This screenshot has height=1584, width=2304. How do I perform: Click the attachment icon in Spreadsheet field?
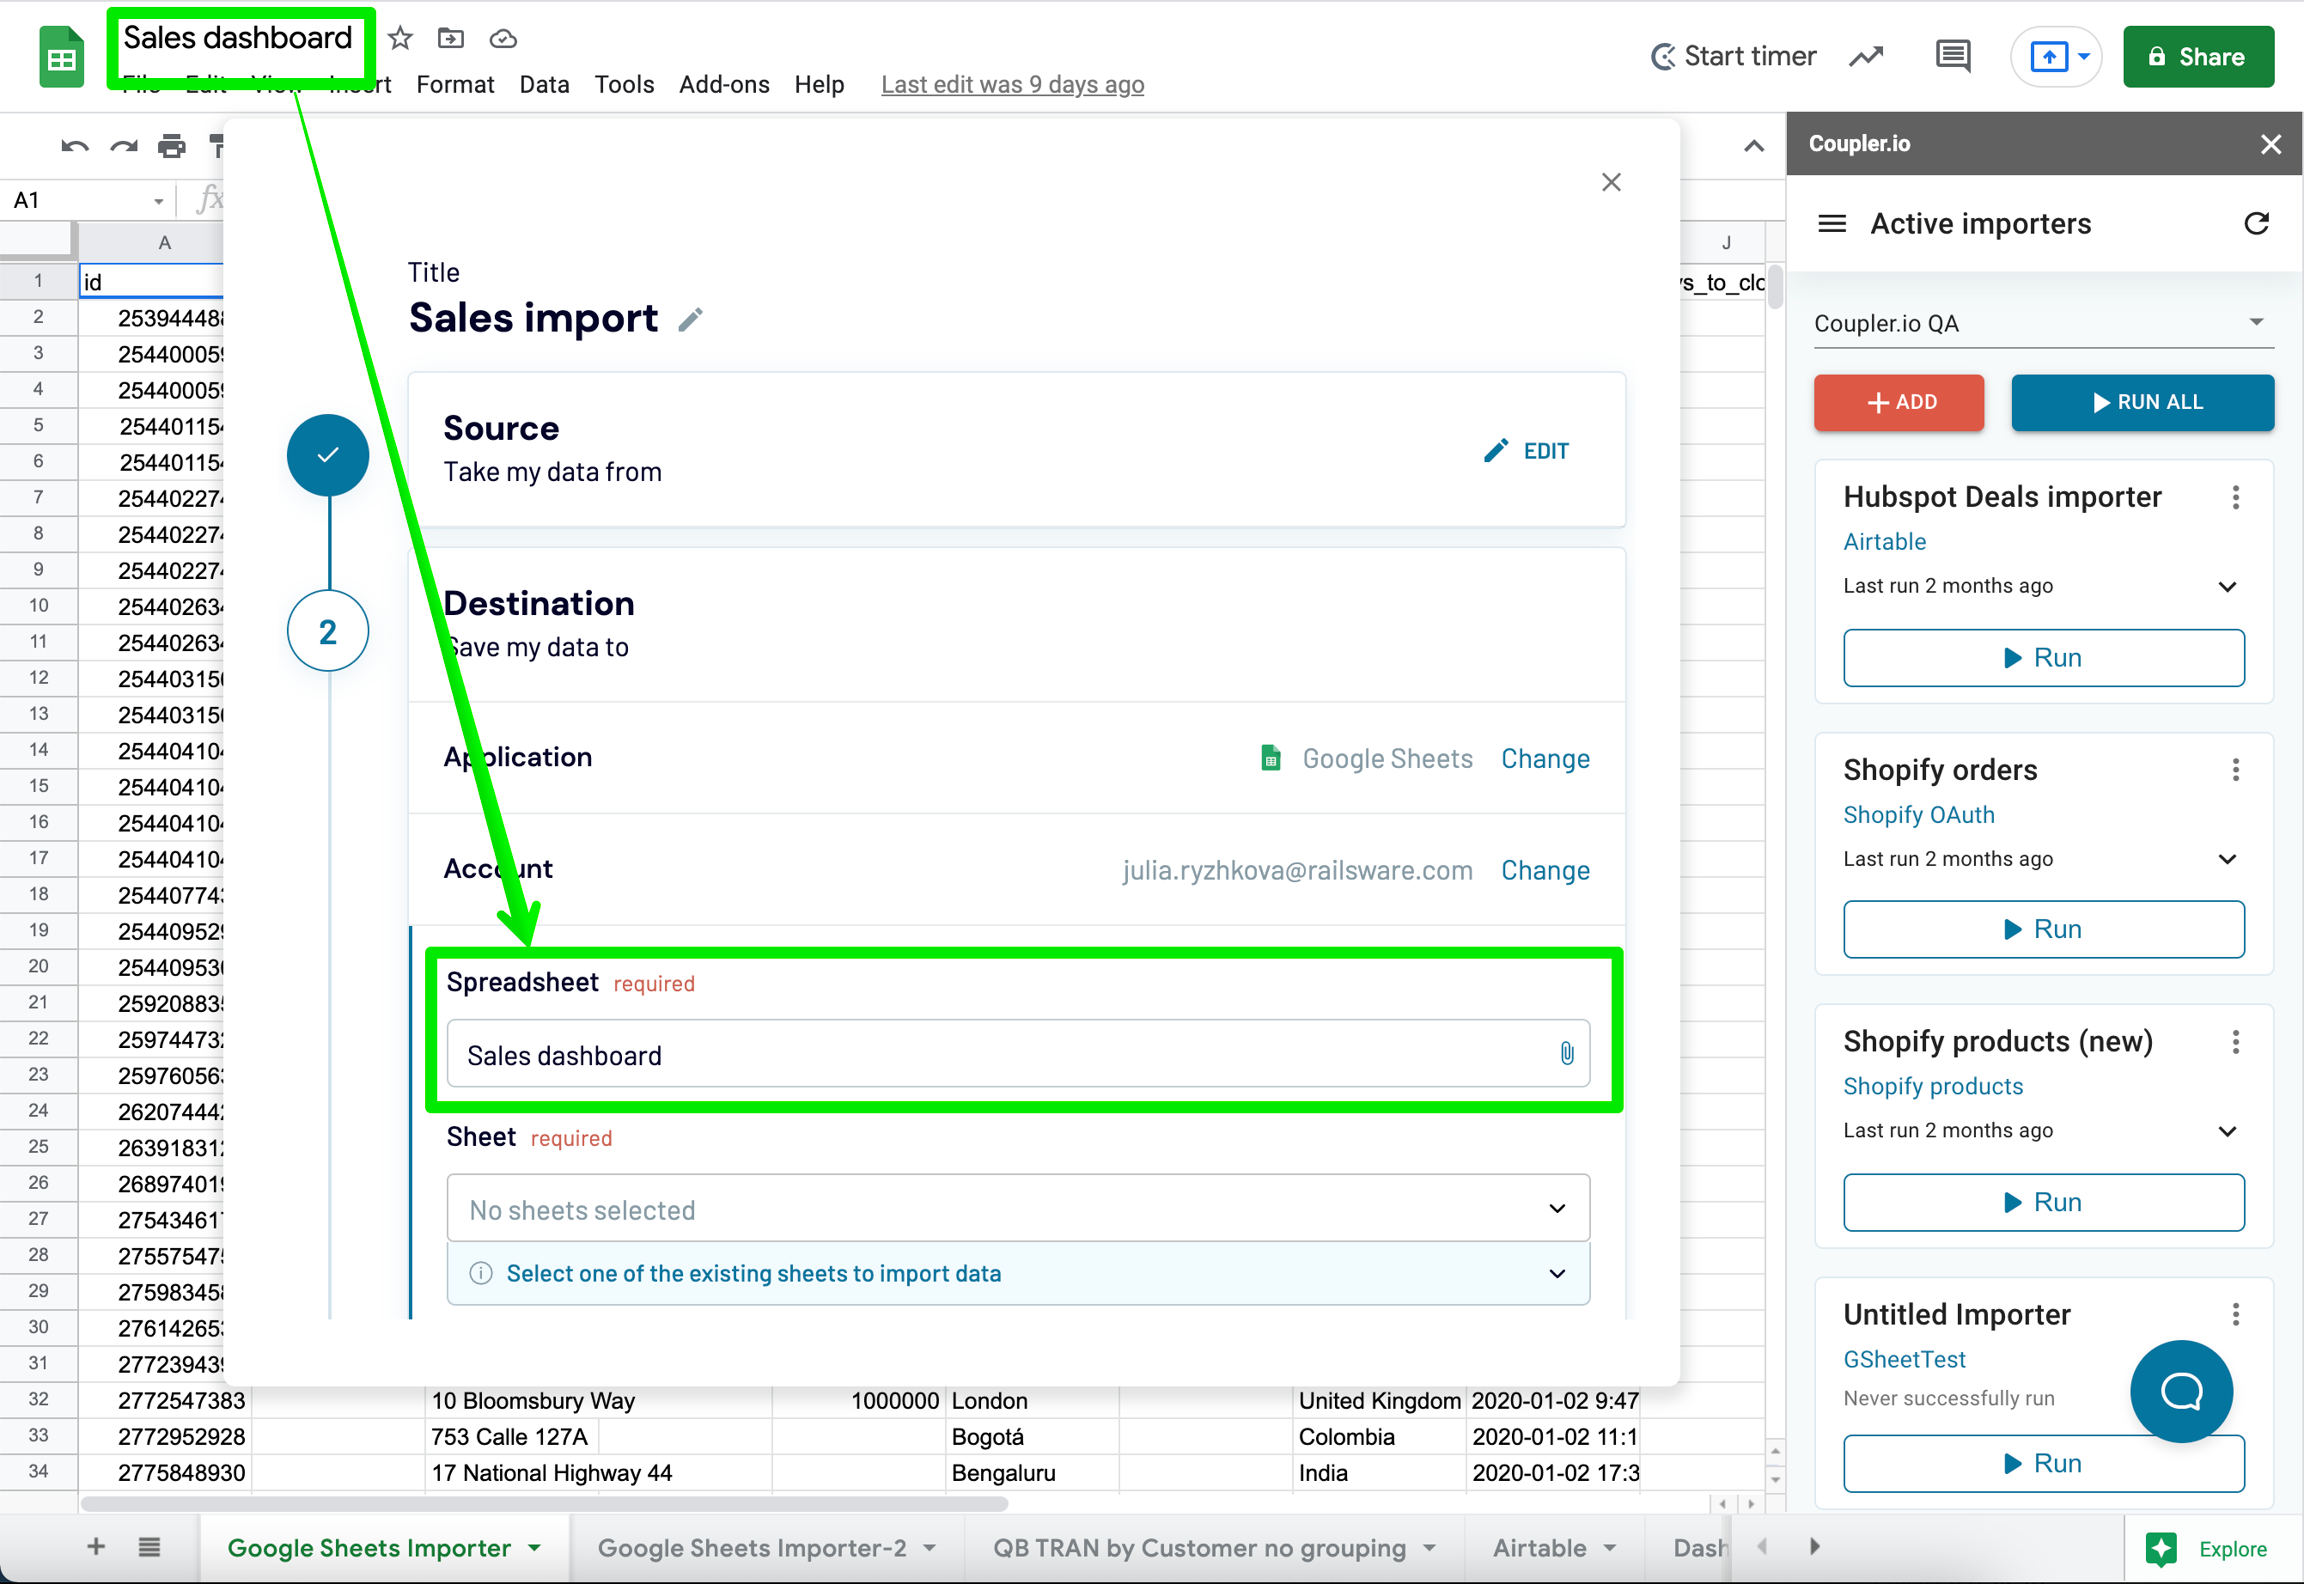tap(1566, 1053)
